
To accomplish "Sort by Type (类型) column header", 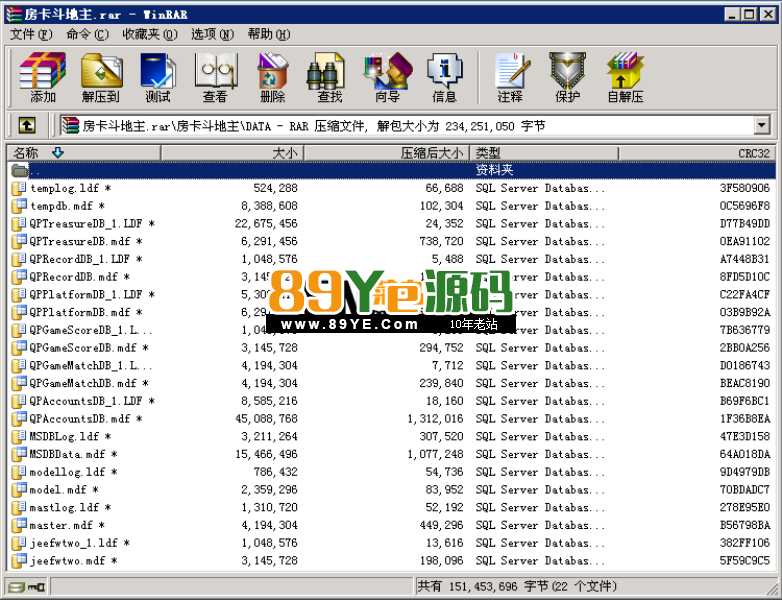I will click(544, 153).
